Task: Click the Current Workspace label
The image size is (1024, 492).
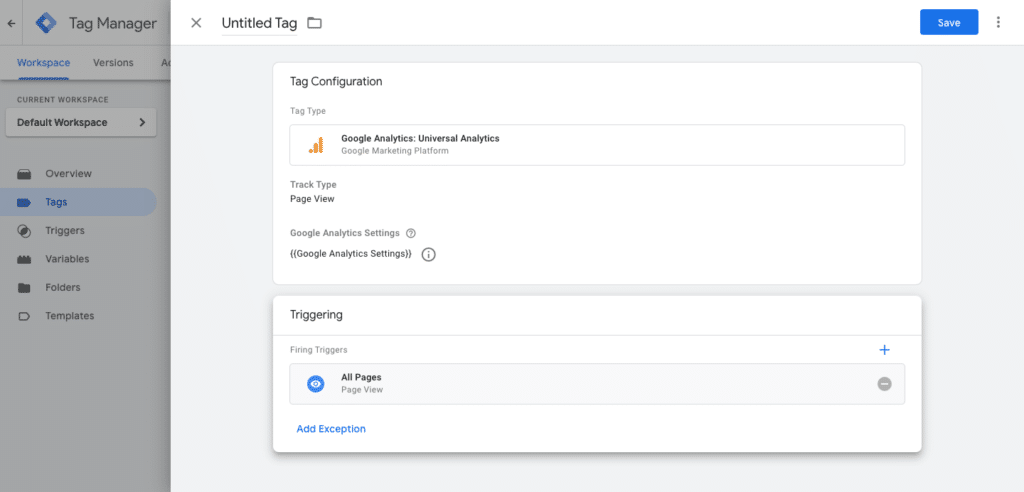Action: point(63,100)
